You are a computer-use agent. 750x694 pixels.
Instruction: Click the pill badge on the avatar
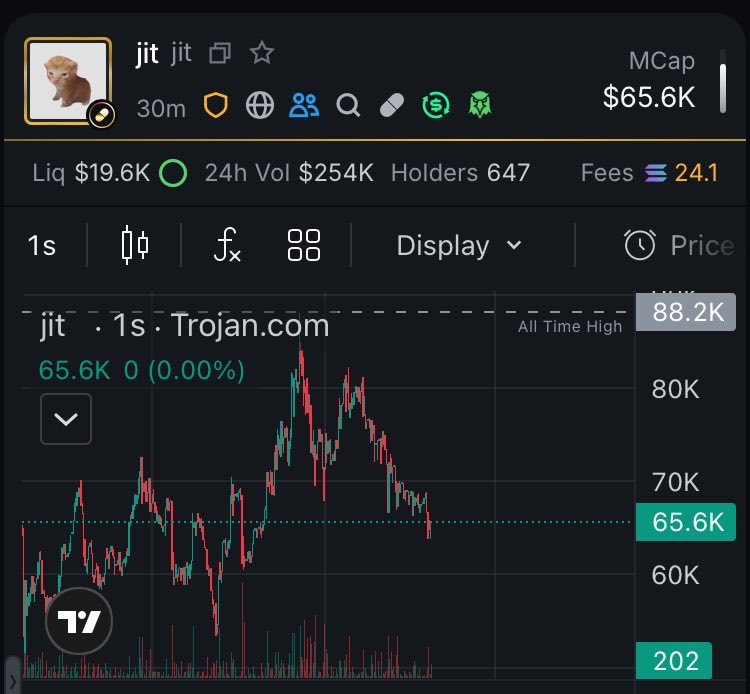pyautogui.click(x=101, y=115)
